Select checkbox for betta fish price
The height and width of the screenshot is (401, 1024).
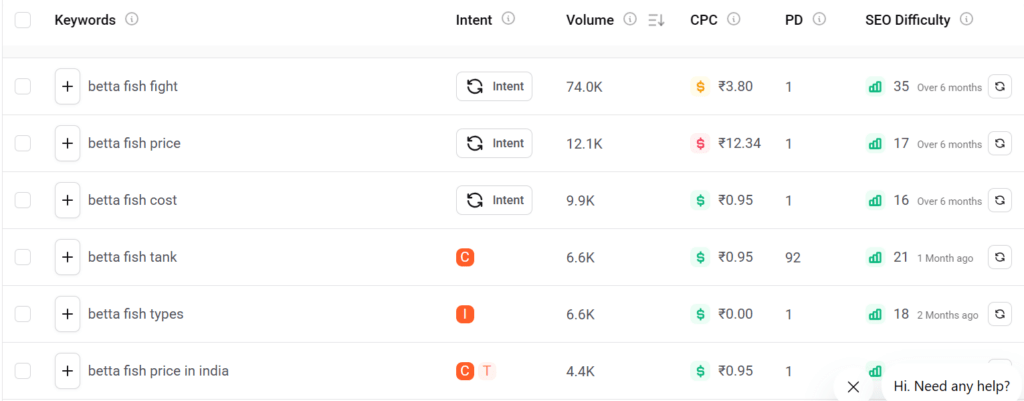[x=23, y=143]
